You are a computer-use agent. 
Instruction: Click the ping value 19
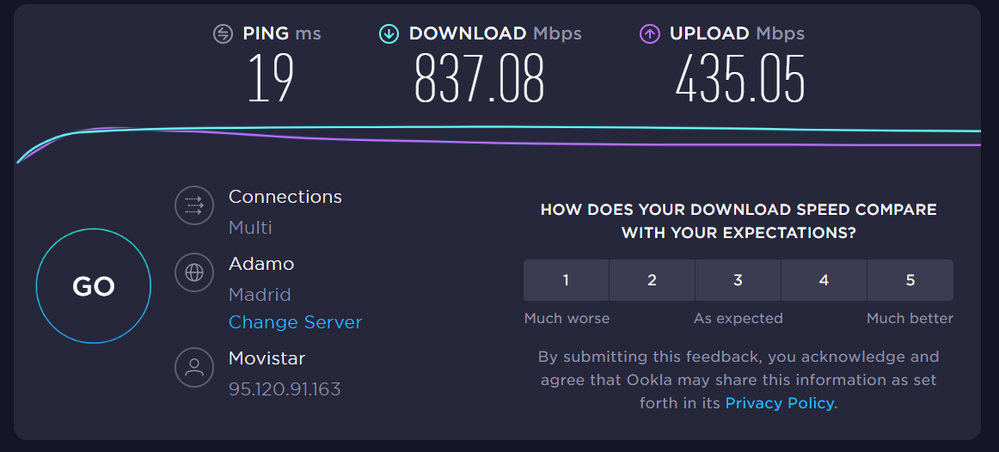[271, 80]
